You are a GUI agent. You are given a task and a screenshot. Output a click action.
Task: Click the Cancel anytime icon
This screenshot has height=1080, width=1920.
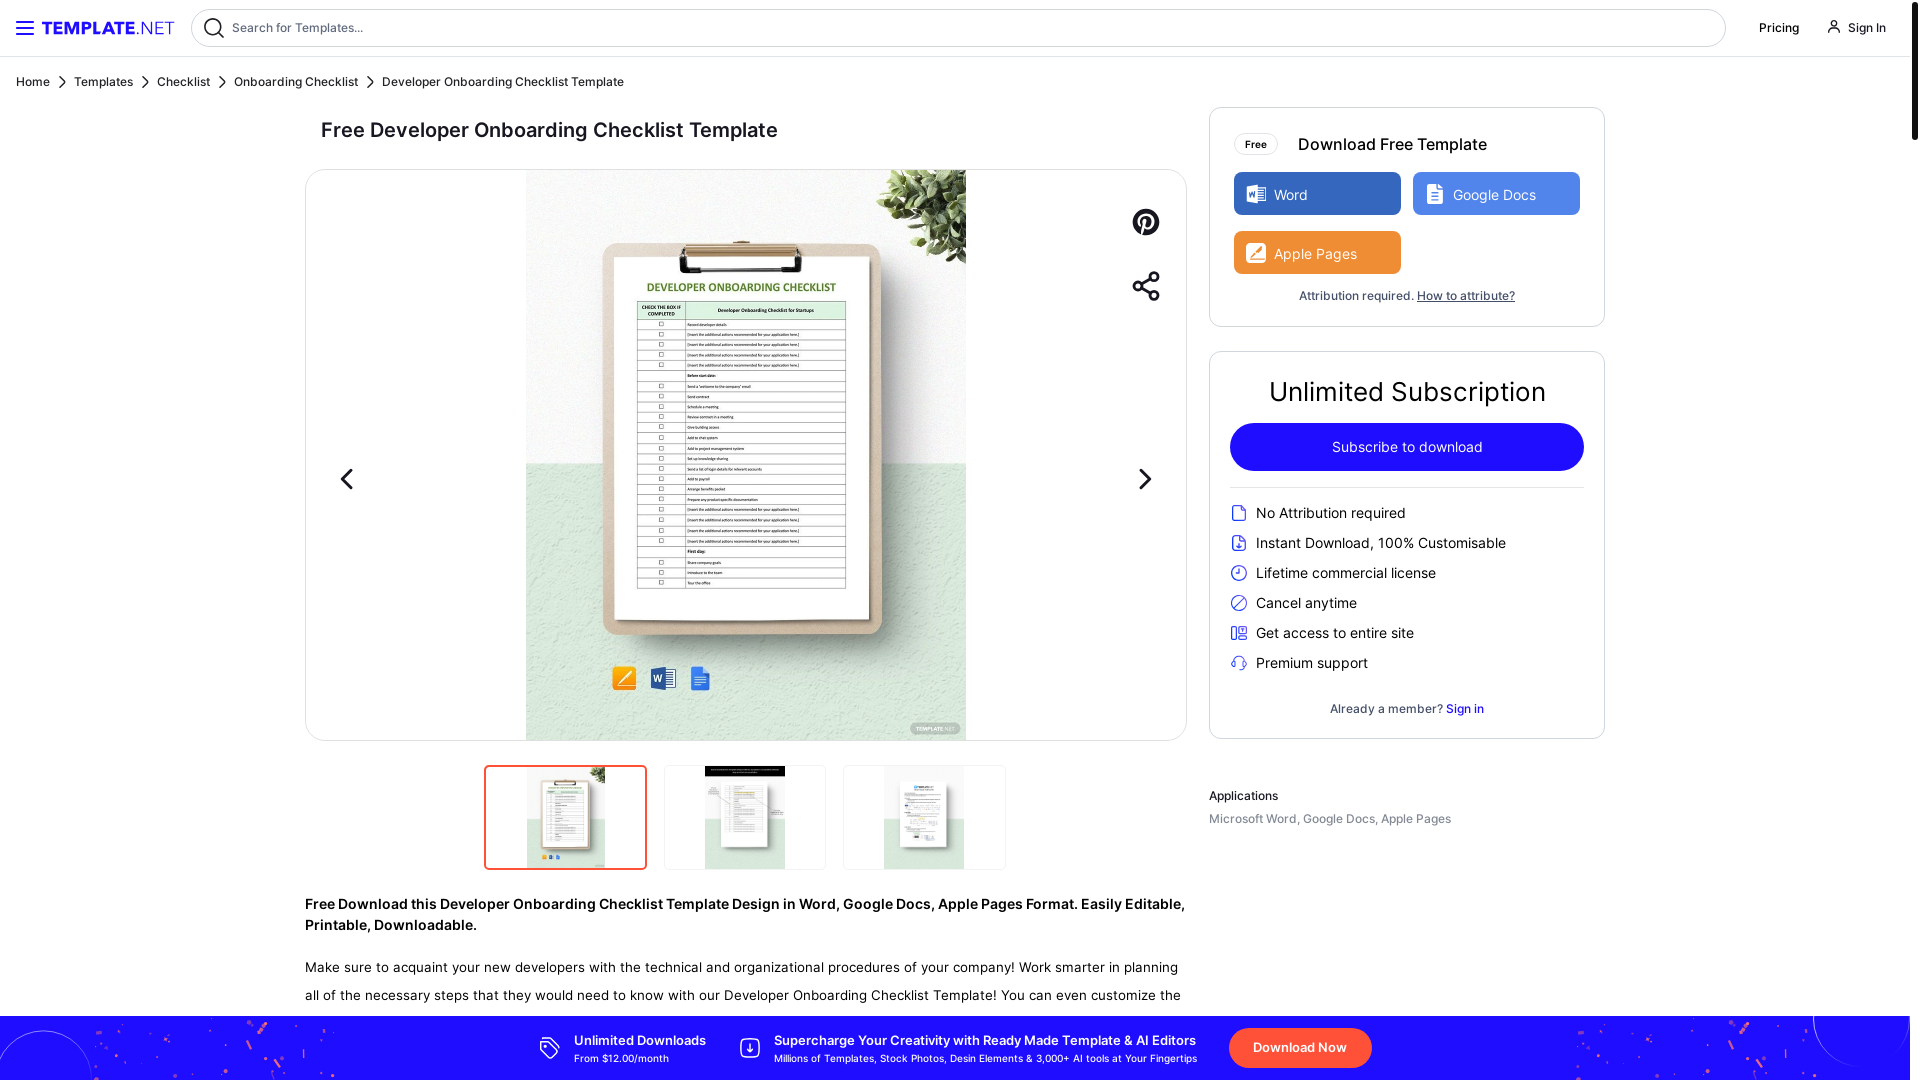[x=1239, y=603]
